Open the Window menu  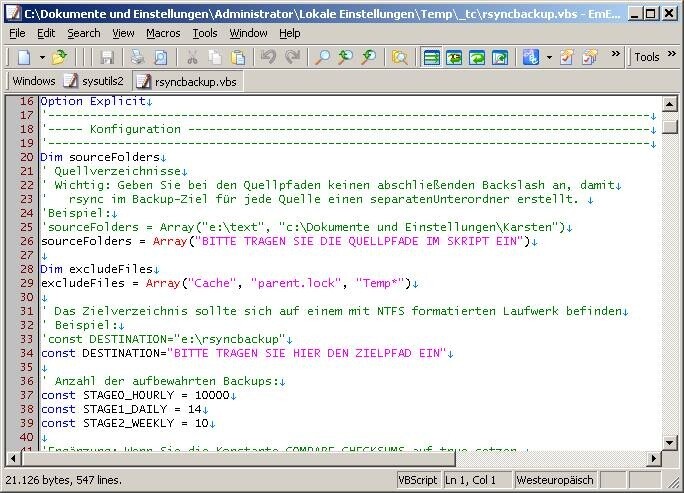[x=249, y=33]
